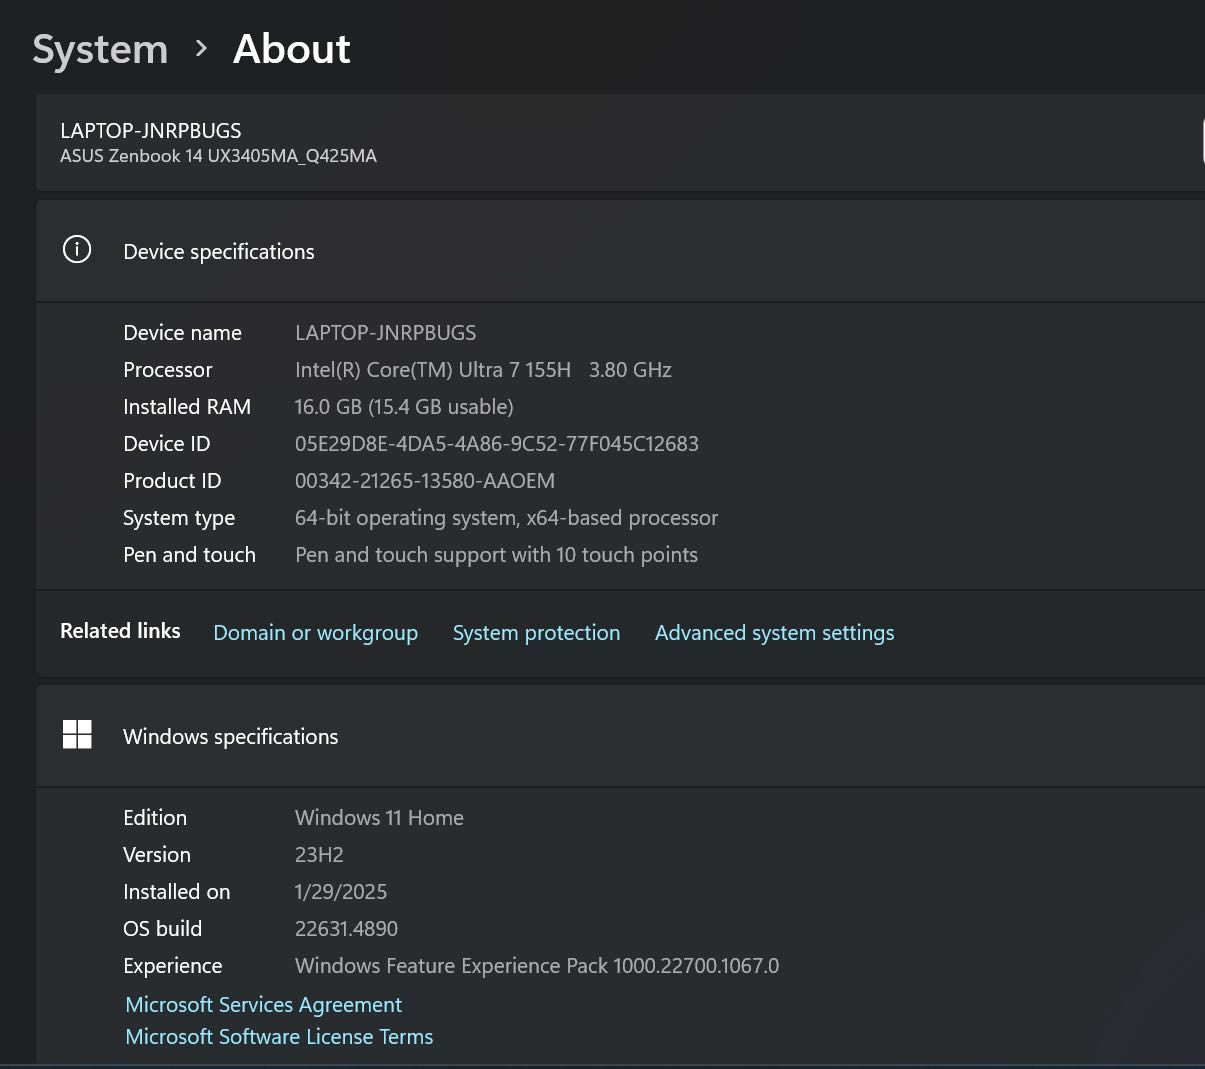The image size is (1205, 1069).
Task: Click the Installed RAM label
Action: pyautogui.click(x=187, y=407)
